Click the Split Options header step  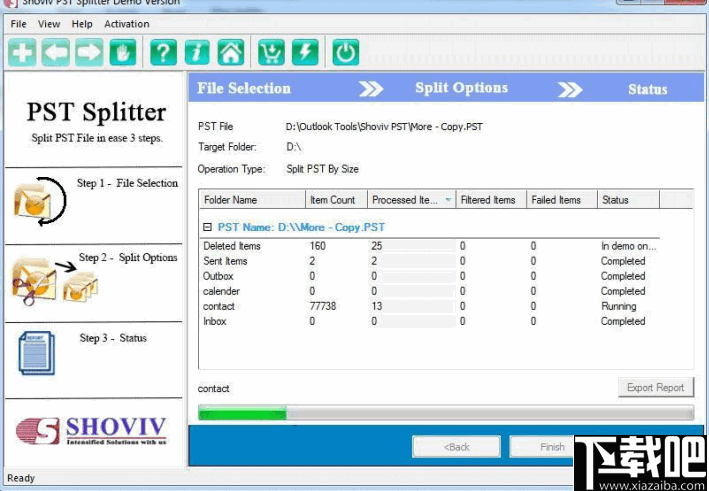click(462, 88)
